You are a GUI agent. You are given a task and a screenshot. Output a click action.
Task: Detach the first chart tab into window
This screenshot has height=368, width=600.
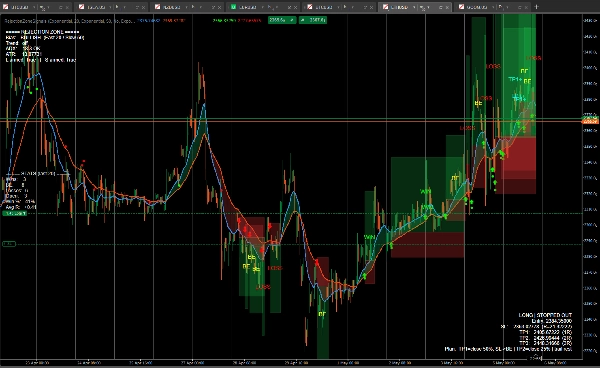[60, 7]
